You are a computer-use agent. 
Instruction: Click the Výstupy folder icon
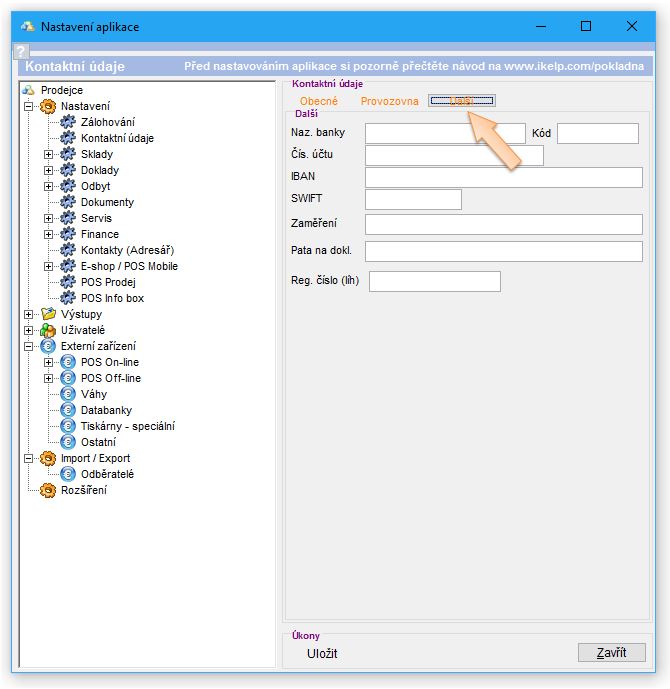coord(48,314)
